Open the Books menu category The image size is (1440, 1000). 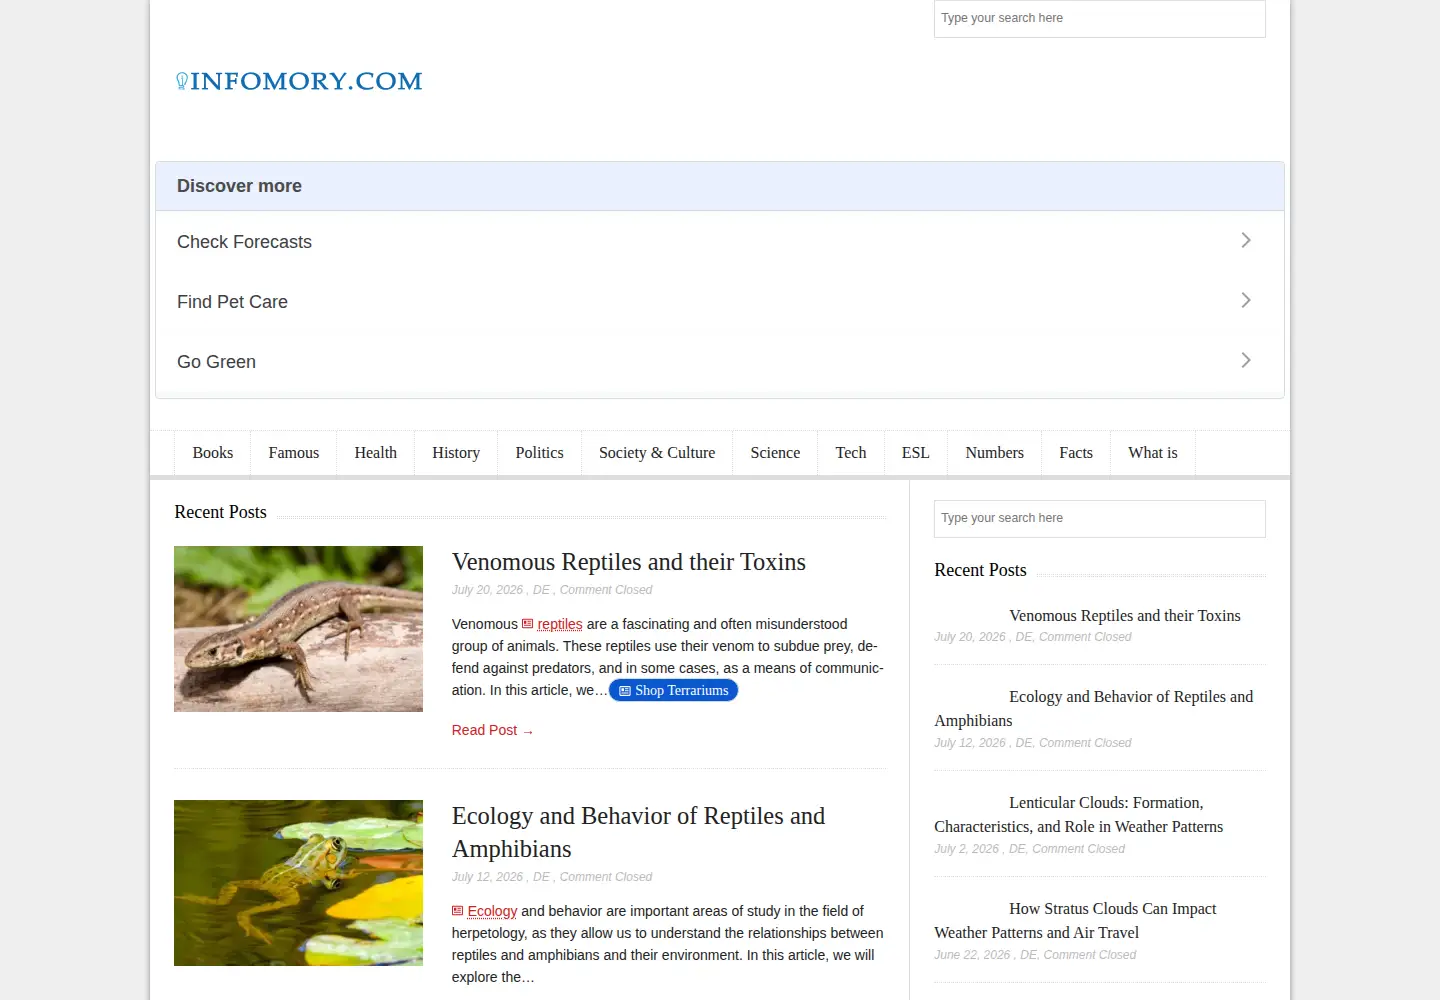coord(213,453)
